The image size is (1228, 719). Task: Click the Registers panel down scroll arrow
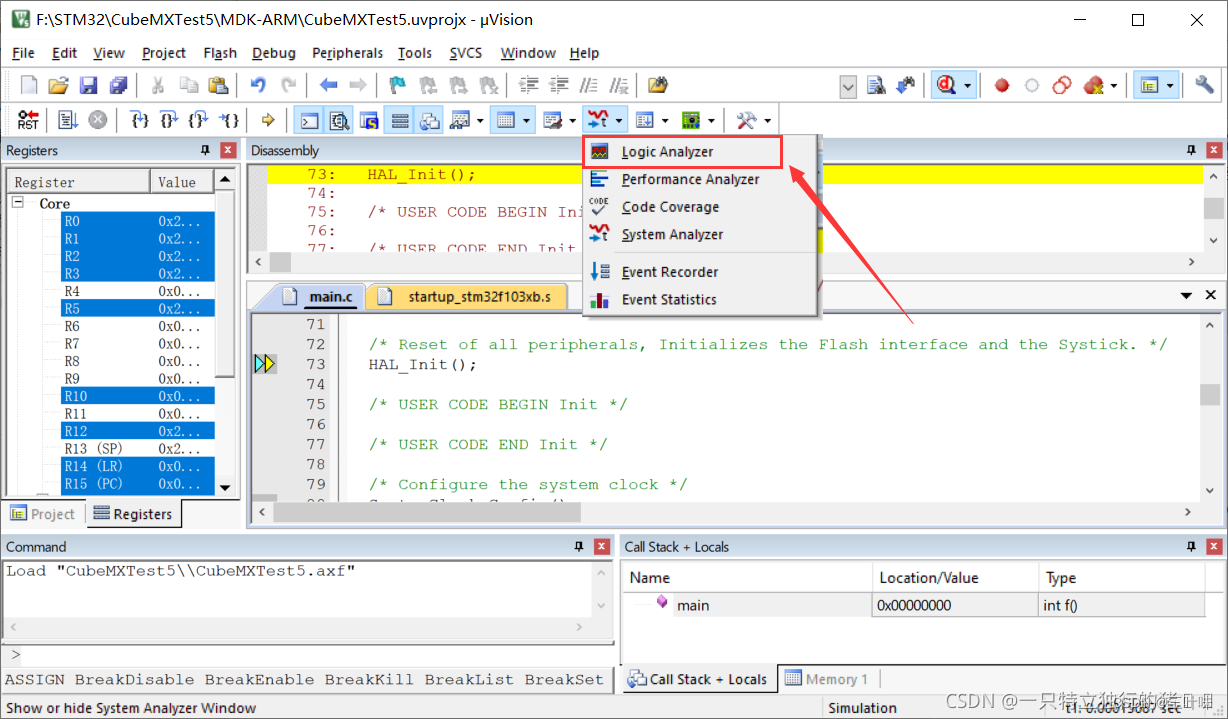point(225,487)
